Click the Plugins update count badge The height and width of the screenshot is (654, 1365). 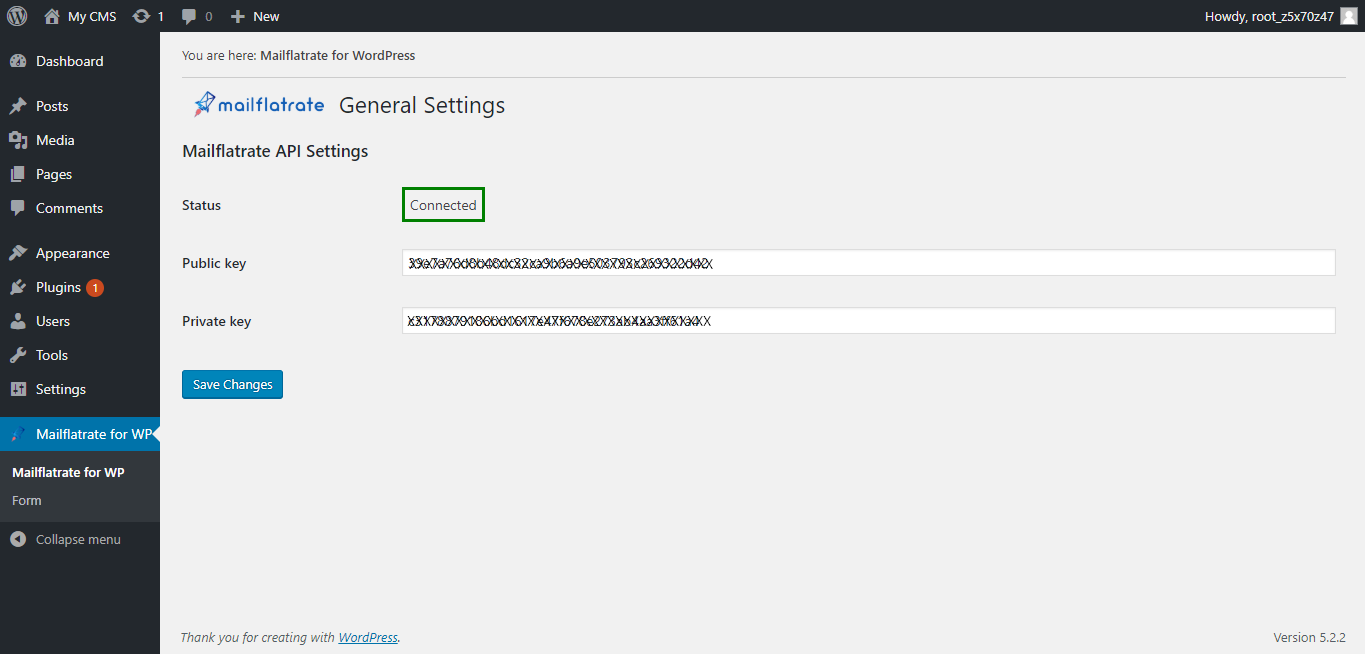pos(95,288)
